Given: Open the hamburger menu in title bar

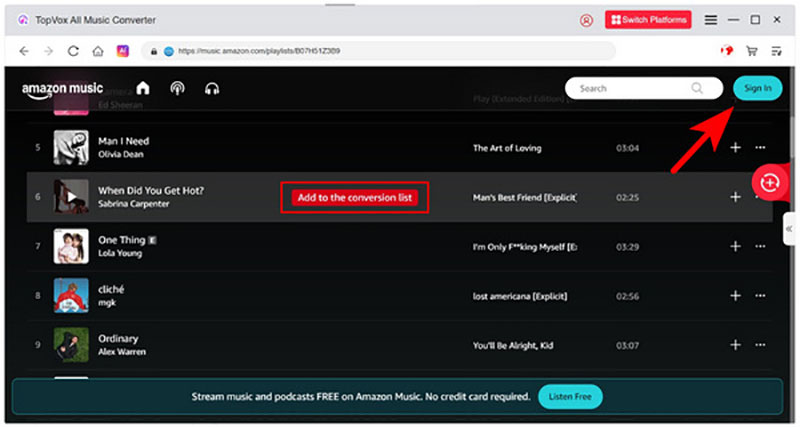Looking at the screenshot, I should point(711,20).
